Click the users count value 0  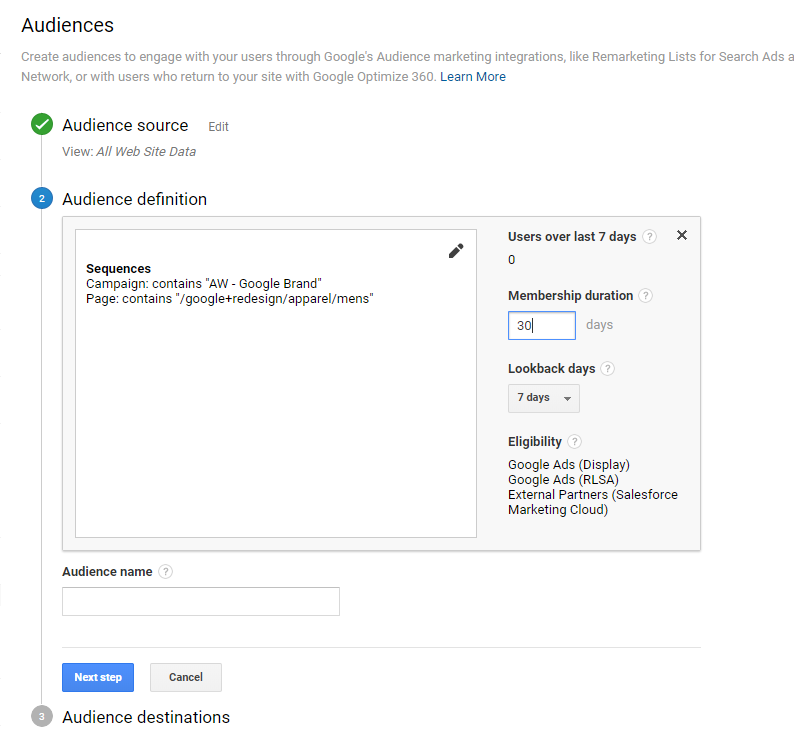click(x=511, y=260)
